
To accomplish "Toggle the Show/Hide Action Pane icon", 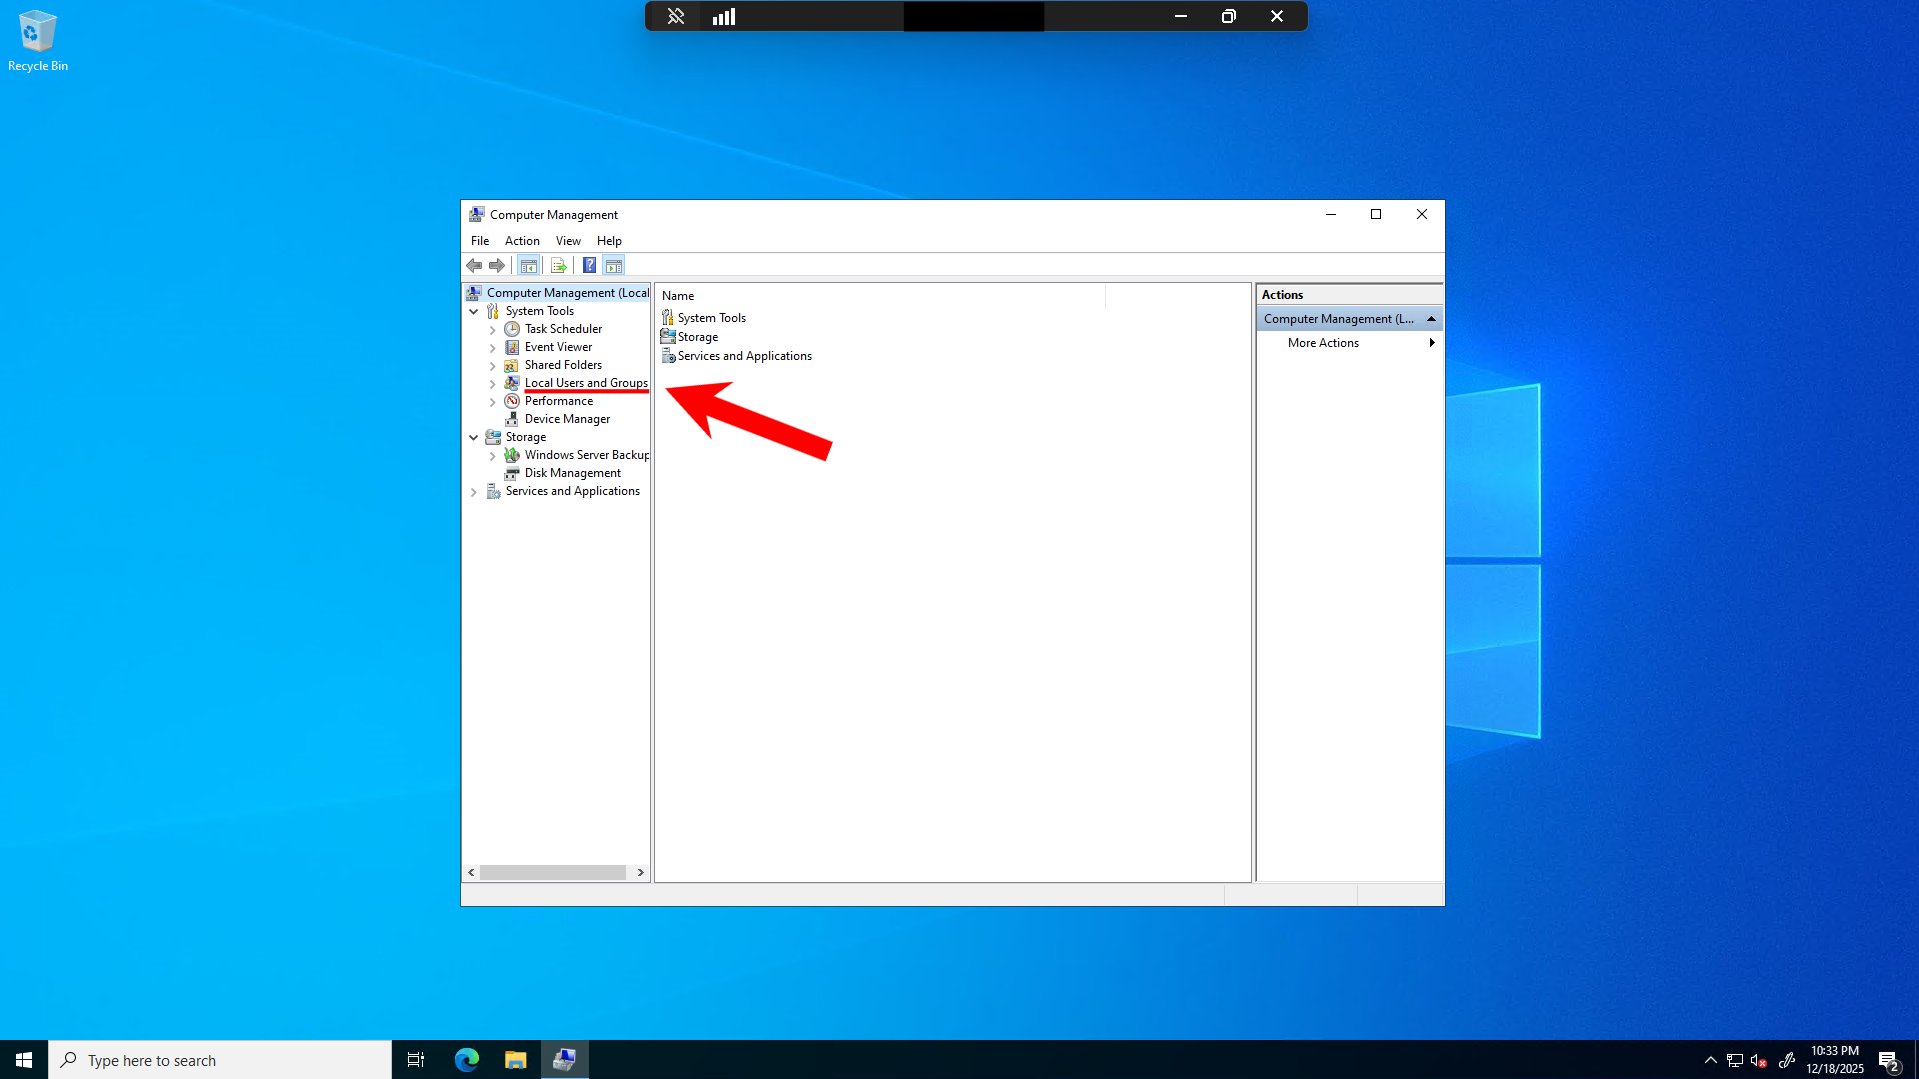I will 614,266.
